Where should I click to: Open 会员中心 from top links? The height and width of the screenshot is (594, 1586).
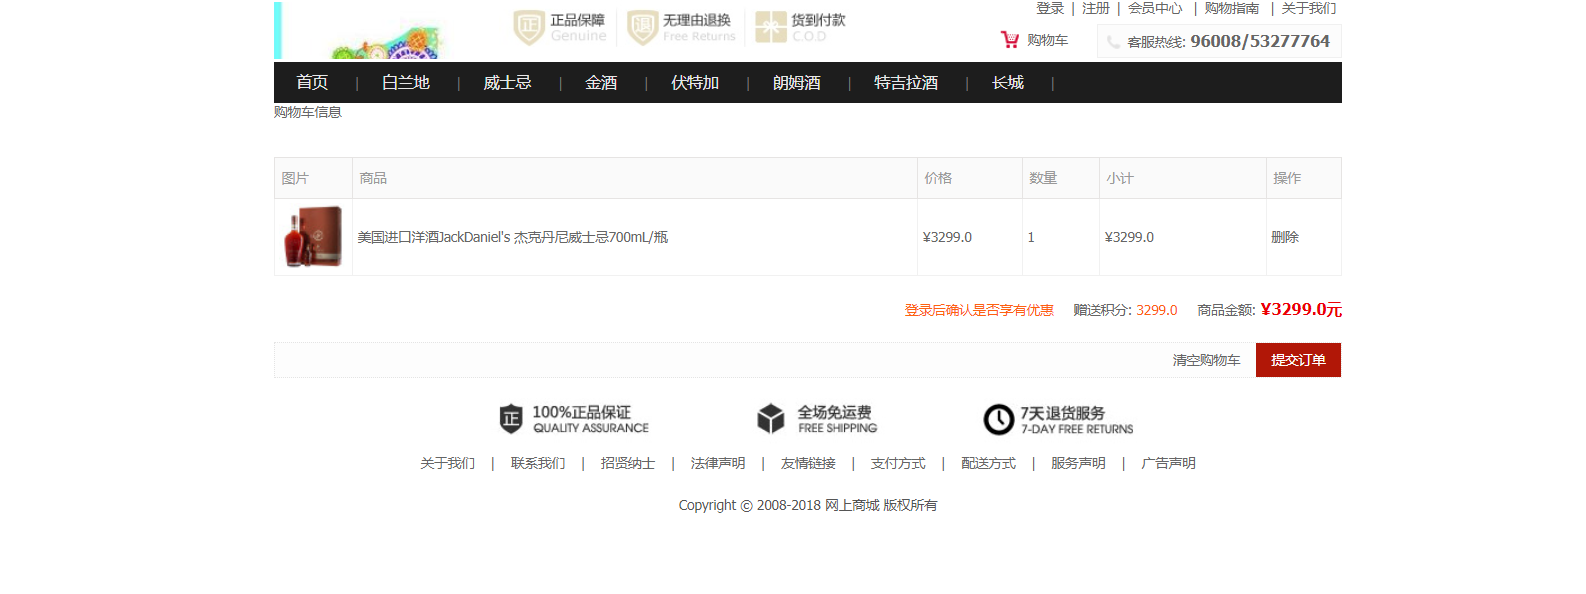(x=1155, y=8)
